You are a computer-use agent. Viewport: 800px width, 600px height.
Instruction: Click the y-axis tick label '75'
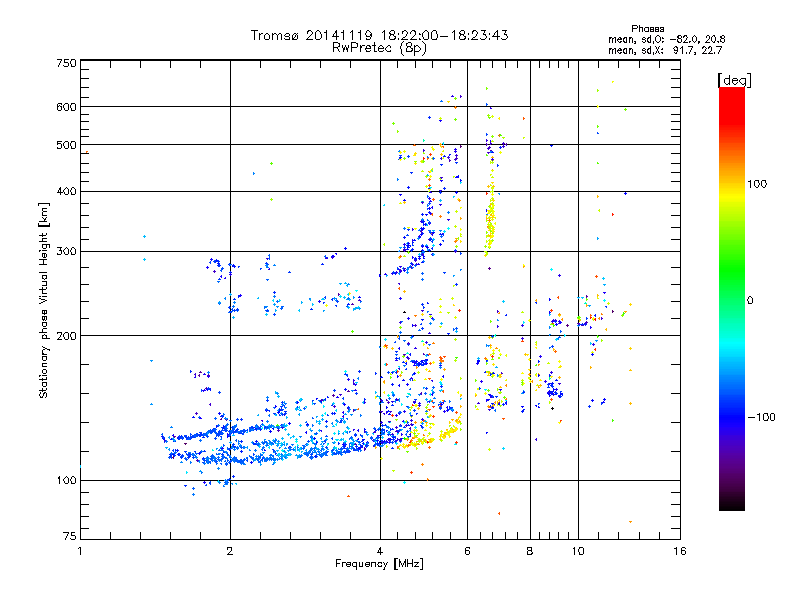[x=70, y=536]
